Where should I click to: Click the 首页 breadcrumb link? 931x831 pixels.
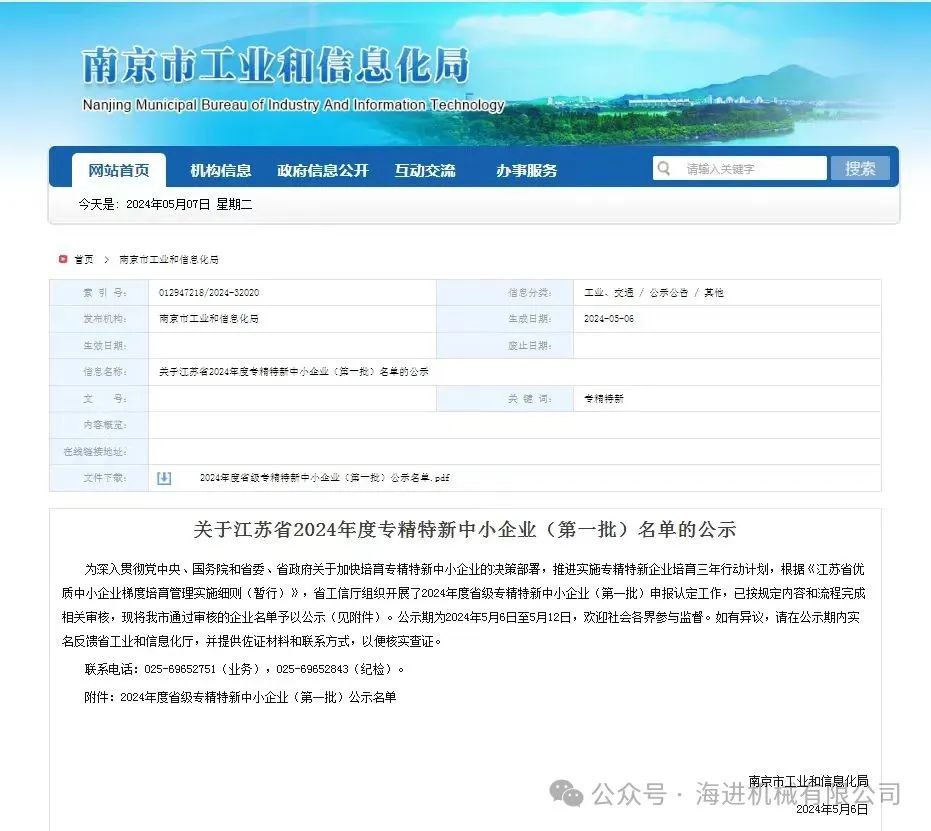click(x=84, y=259)
